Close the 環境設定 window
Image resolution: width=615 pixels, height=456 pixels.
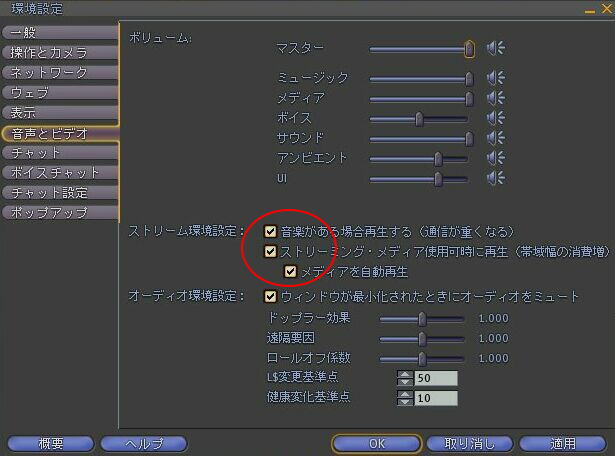point(606,8)
